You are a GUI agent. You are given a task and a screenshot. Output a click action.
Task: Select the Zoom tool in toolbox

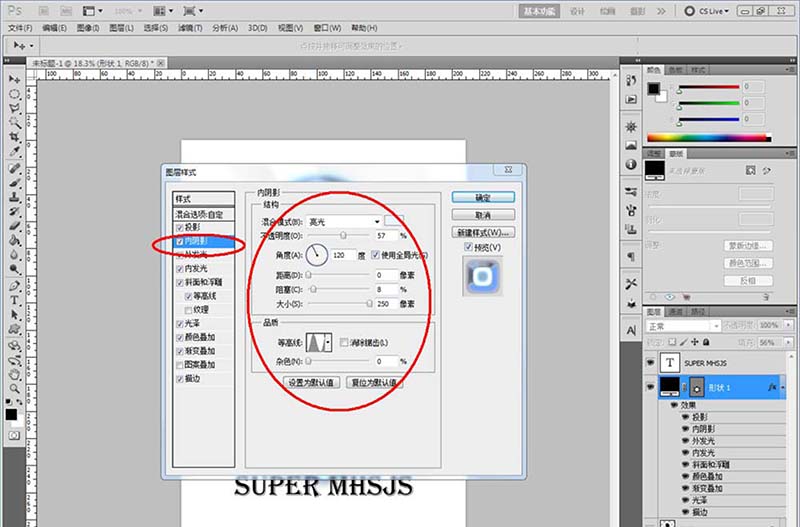click(14, 389)
